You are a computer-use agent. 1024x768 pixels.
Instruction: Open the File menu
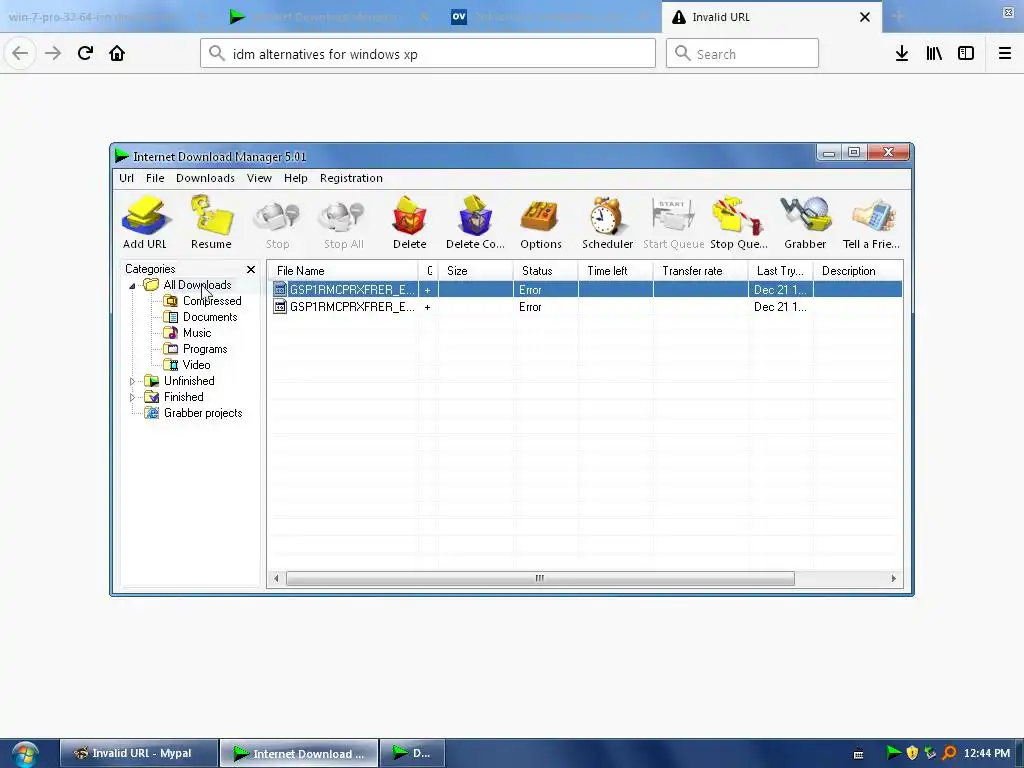click(x=155, y=178)
